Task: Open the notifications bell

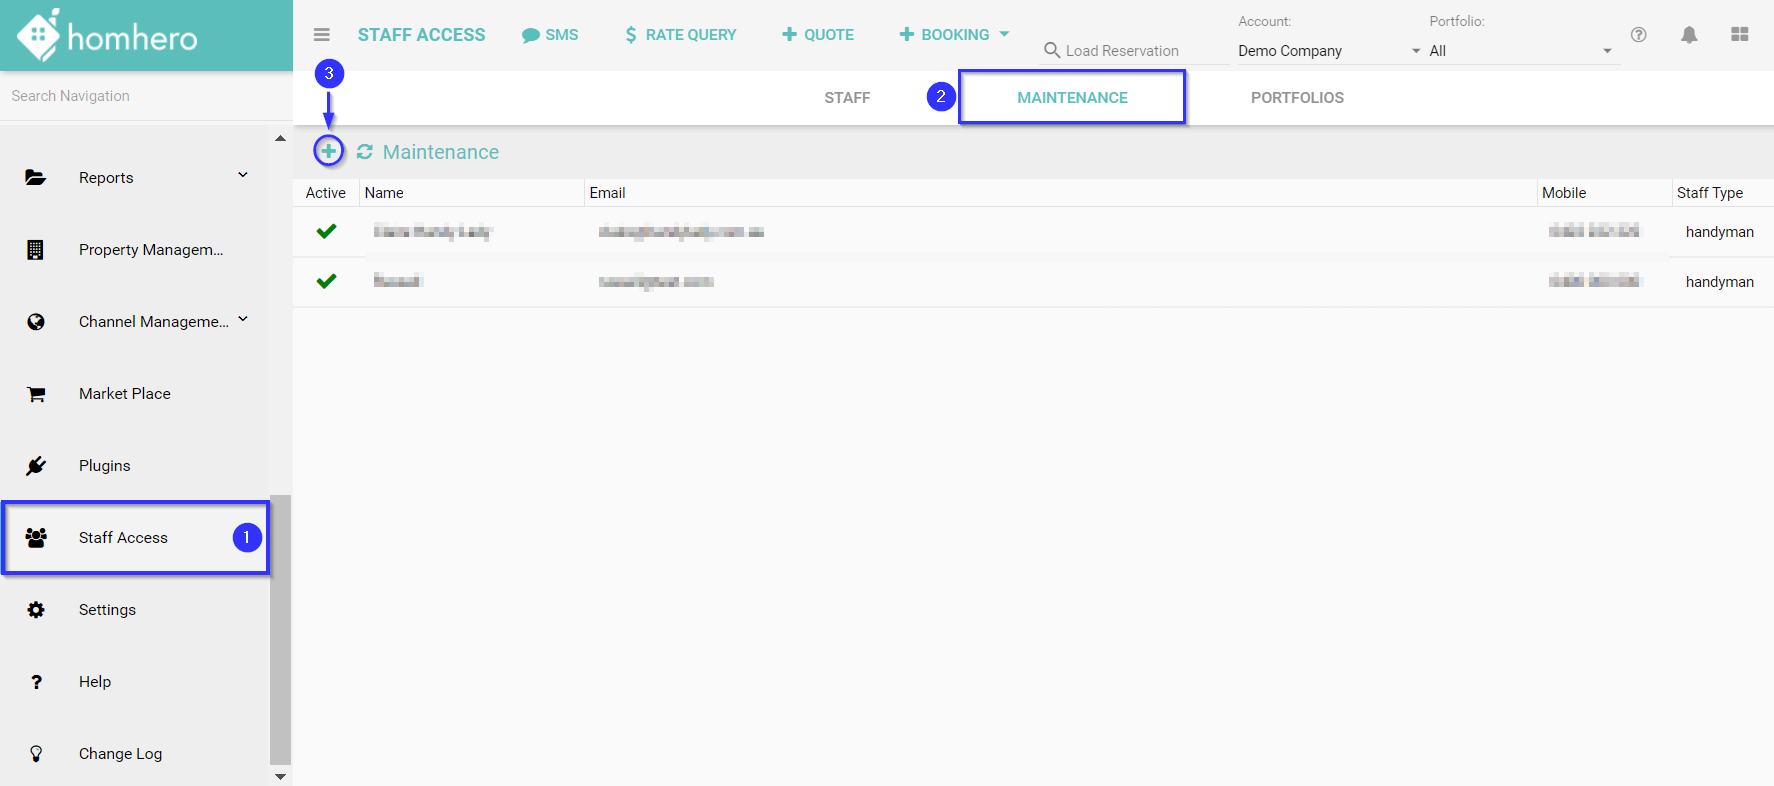Action: pos(1689,35)
